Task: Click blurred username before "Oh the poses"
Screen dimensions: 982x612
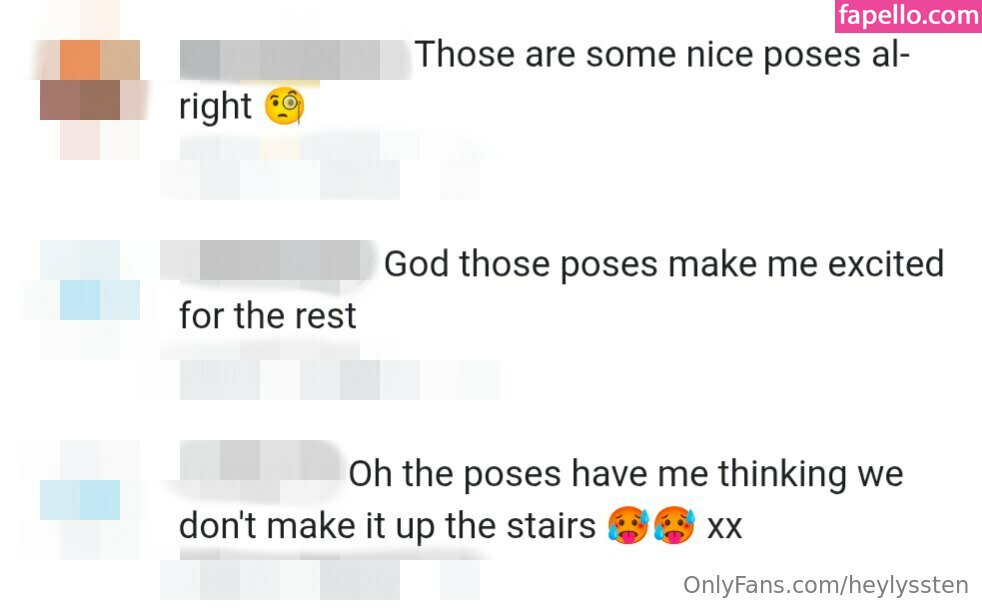Action: [260, 469]
